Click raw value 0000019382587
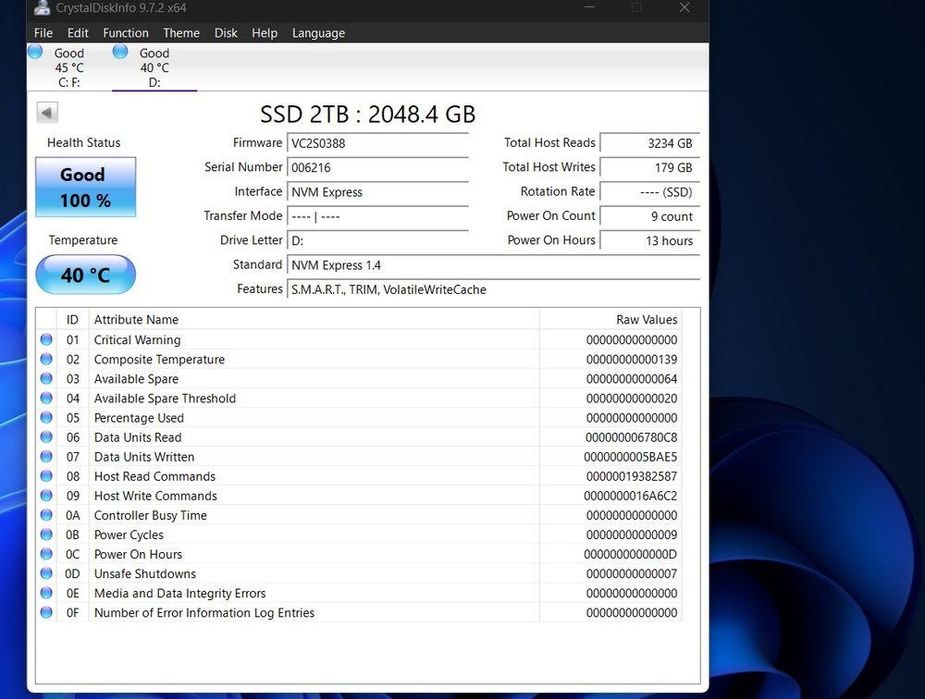 click(632, 476)
